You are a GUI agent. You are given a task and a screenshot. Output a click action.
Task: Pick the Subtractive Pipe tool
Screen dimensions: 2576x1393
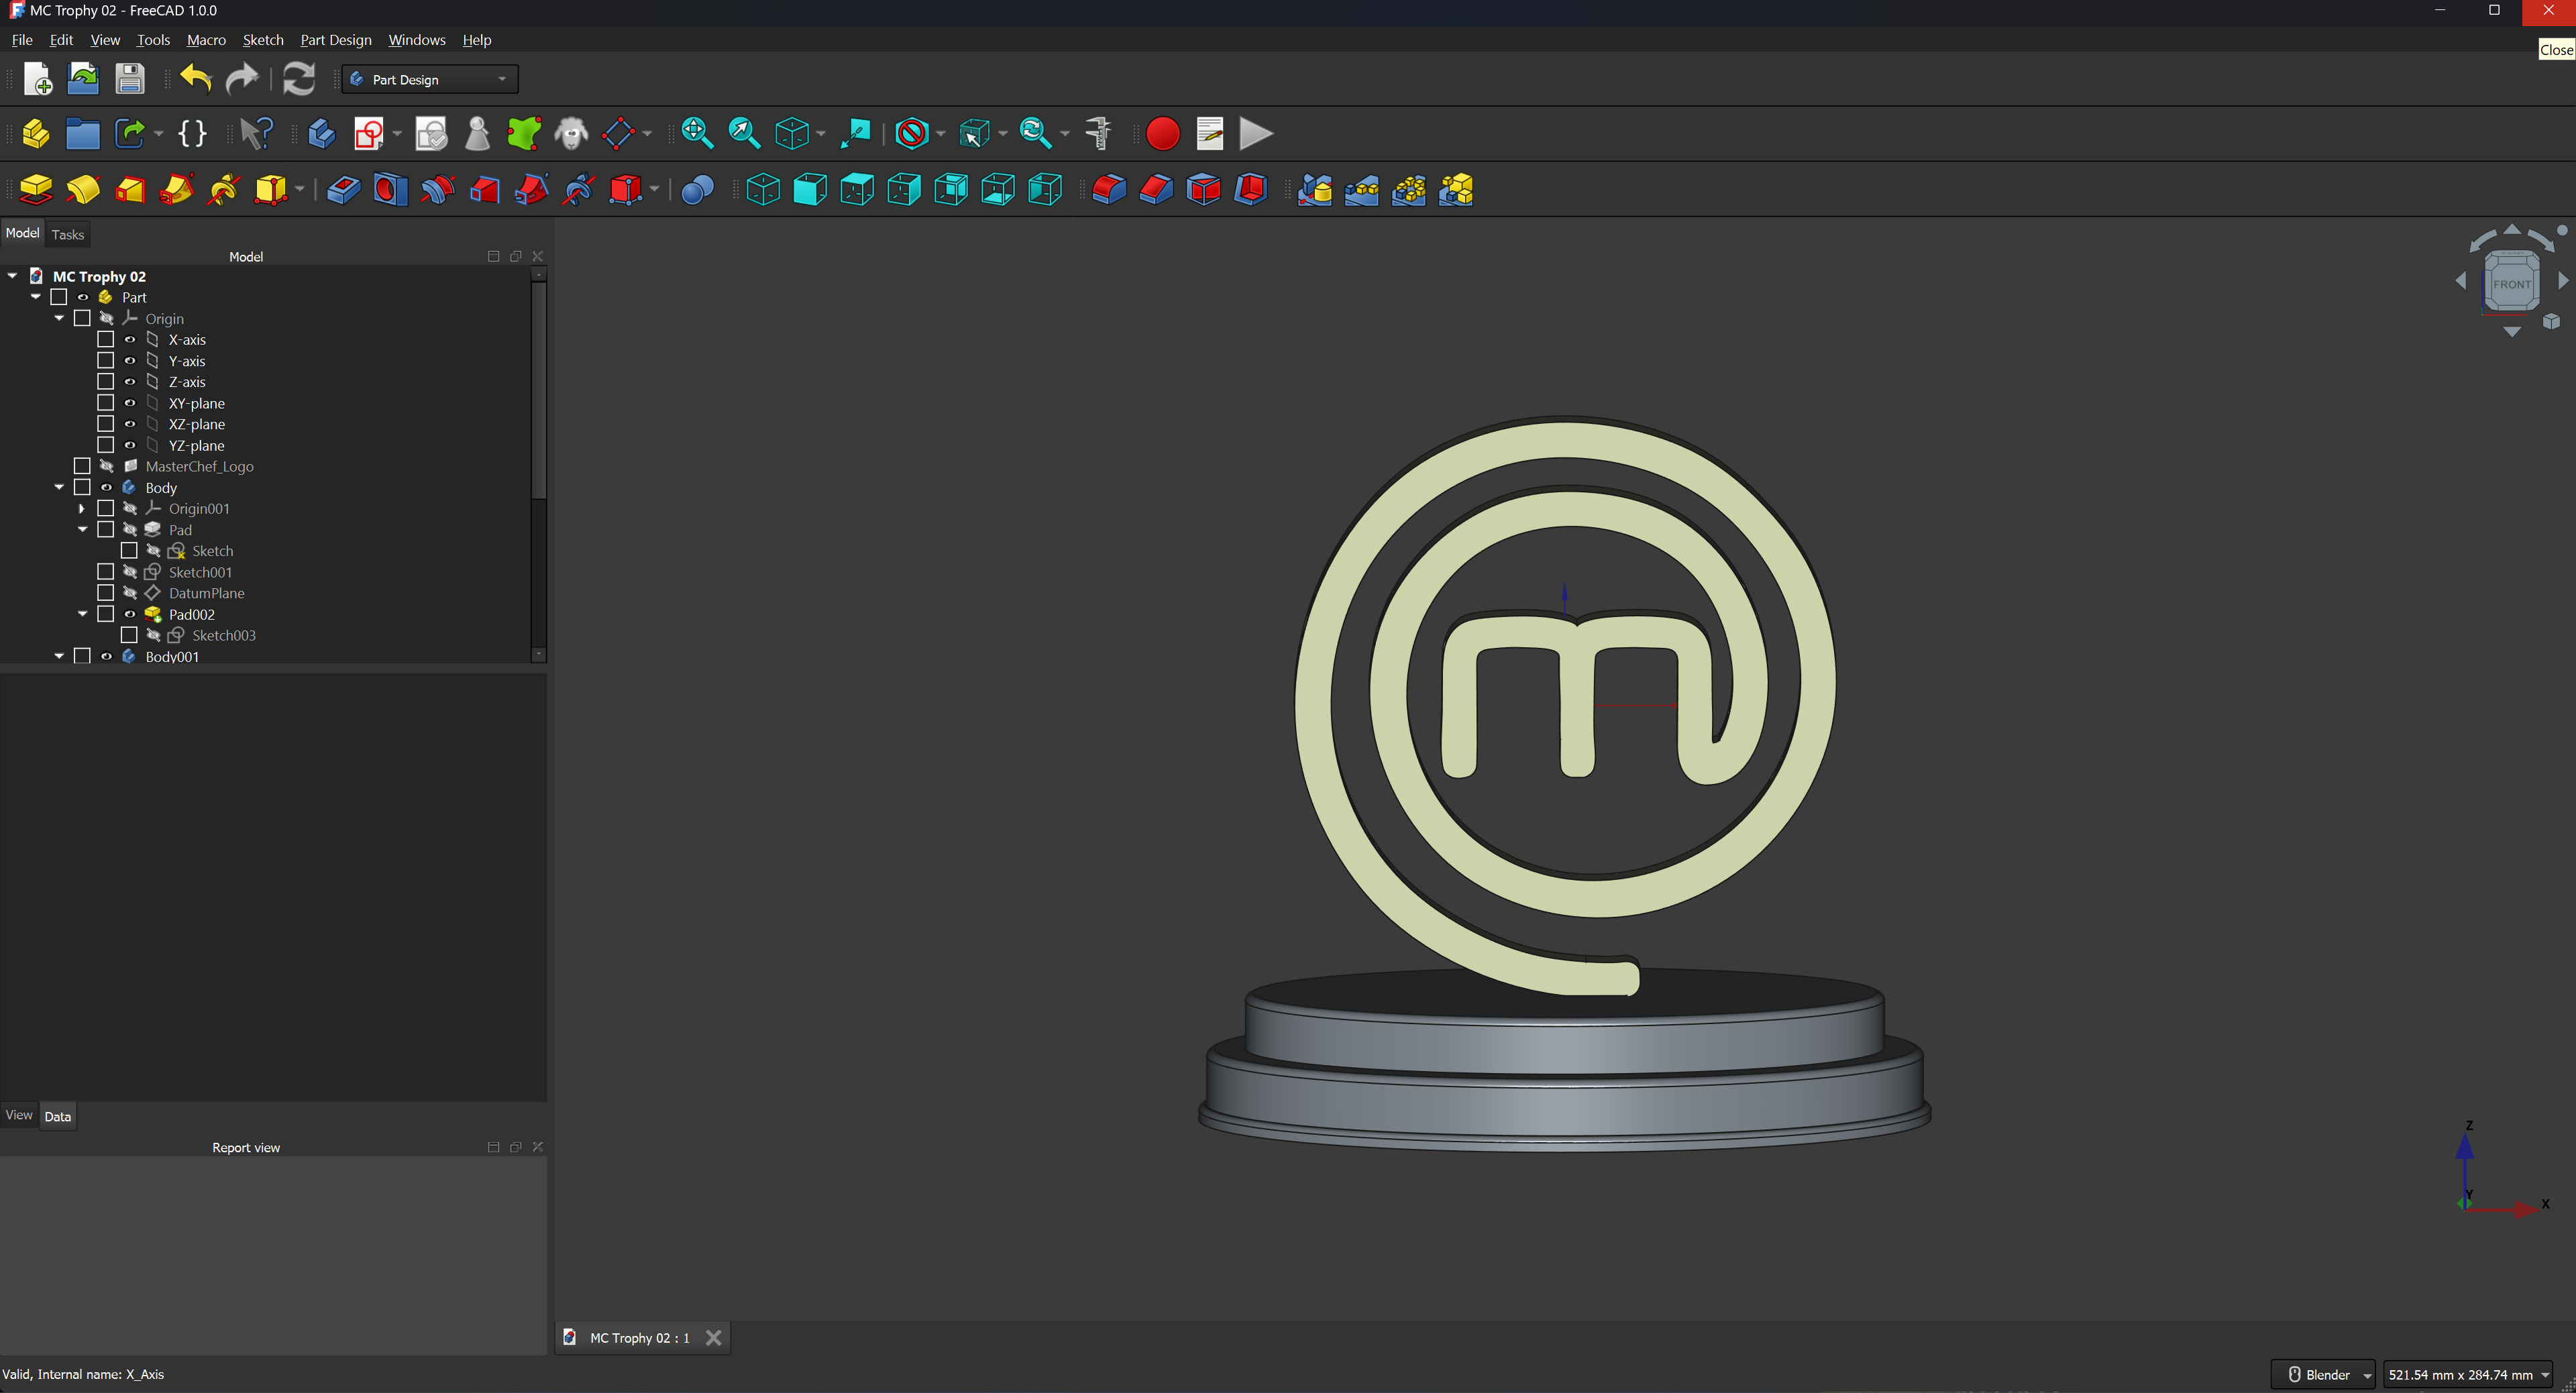coord(531,189)
